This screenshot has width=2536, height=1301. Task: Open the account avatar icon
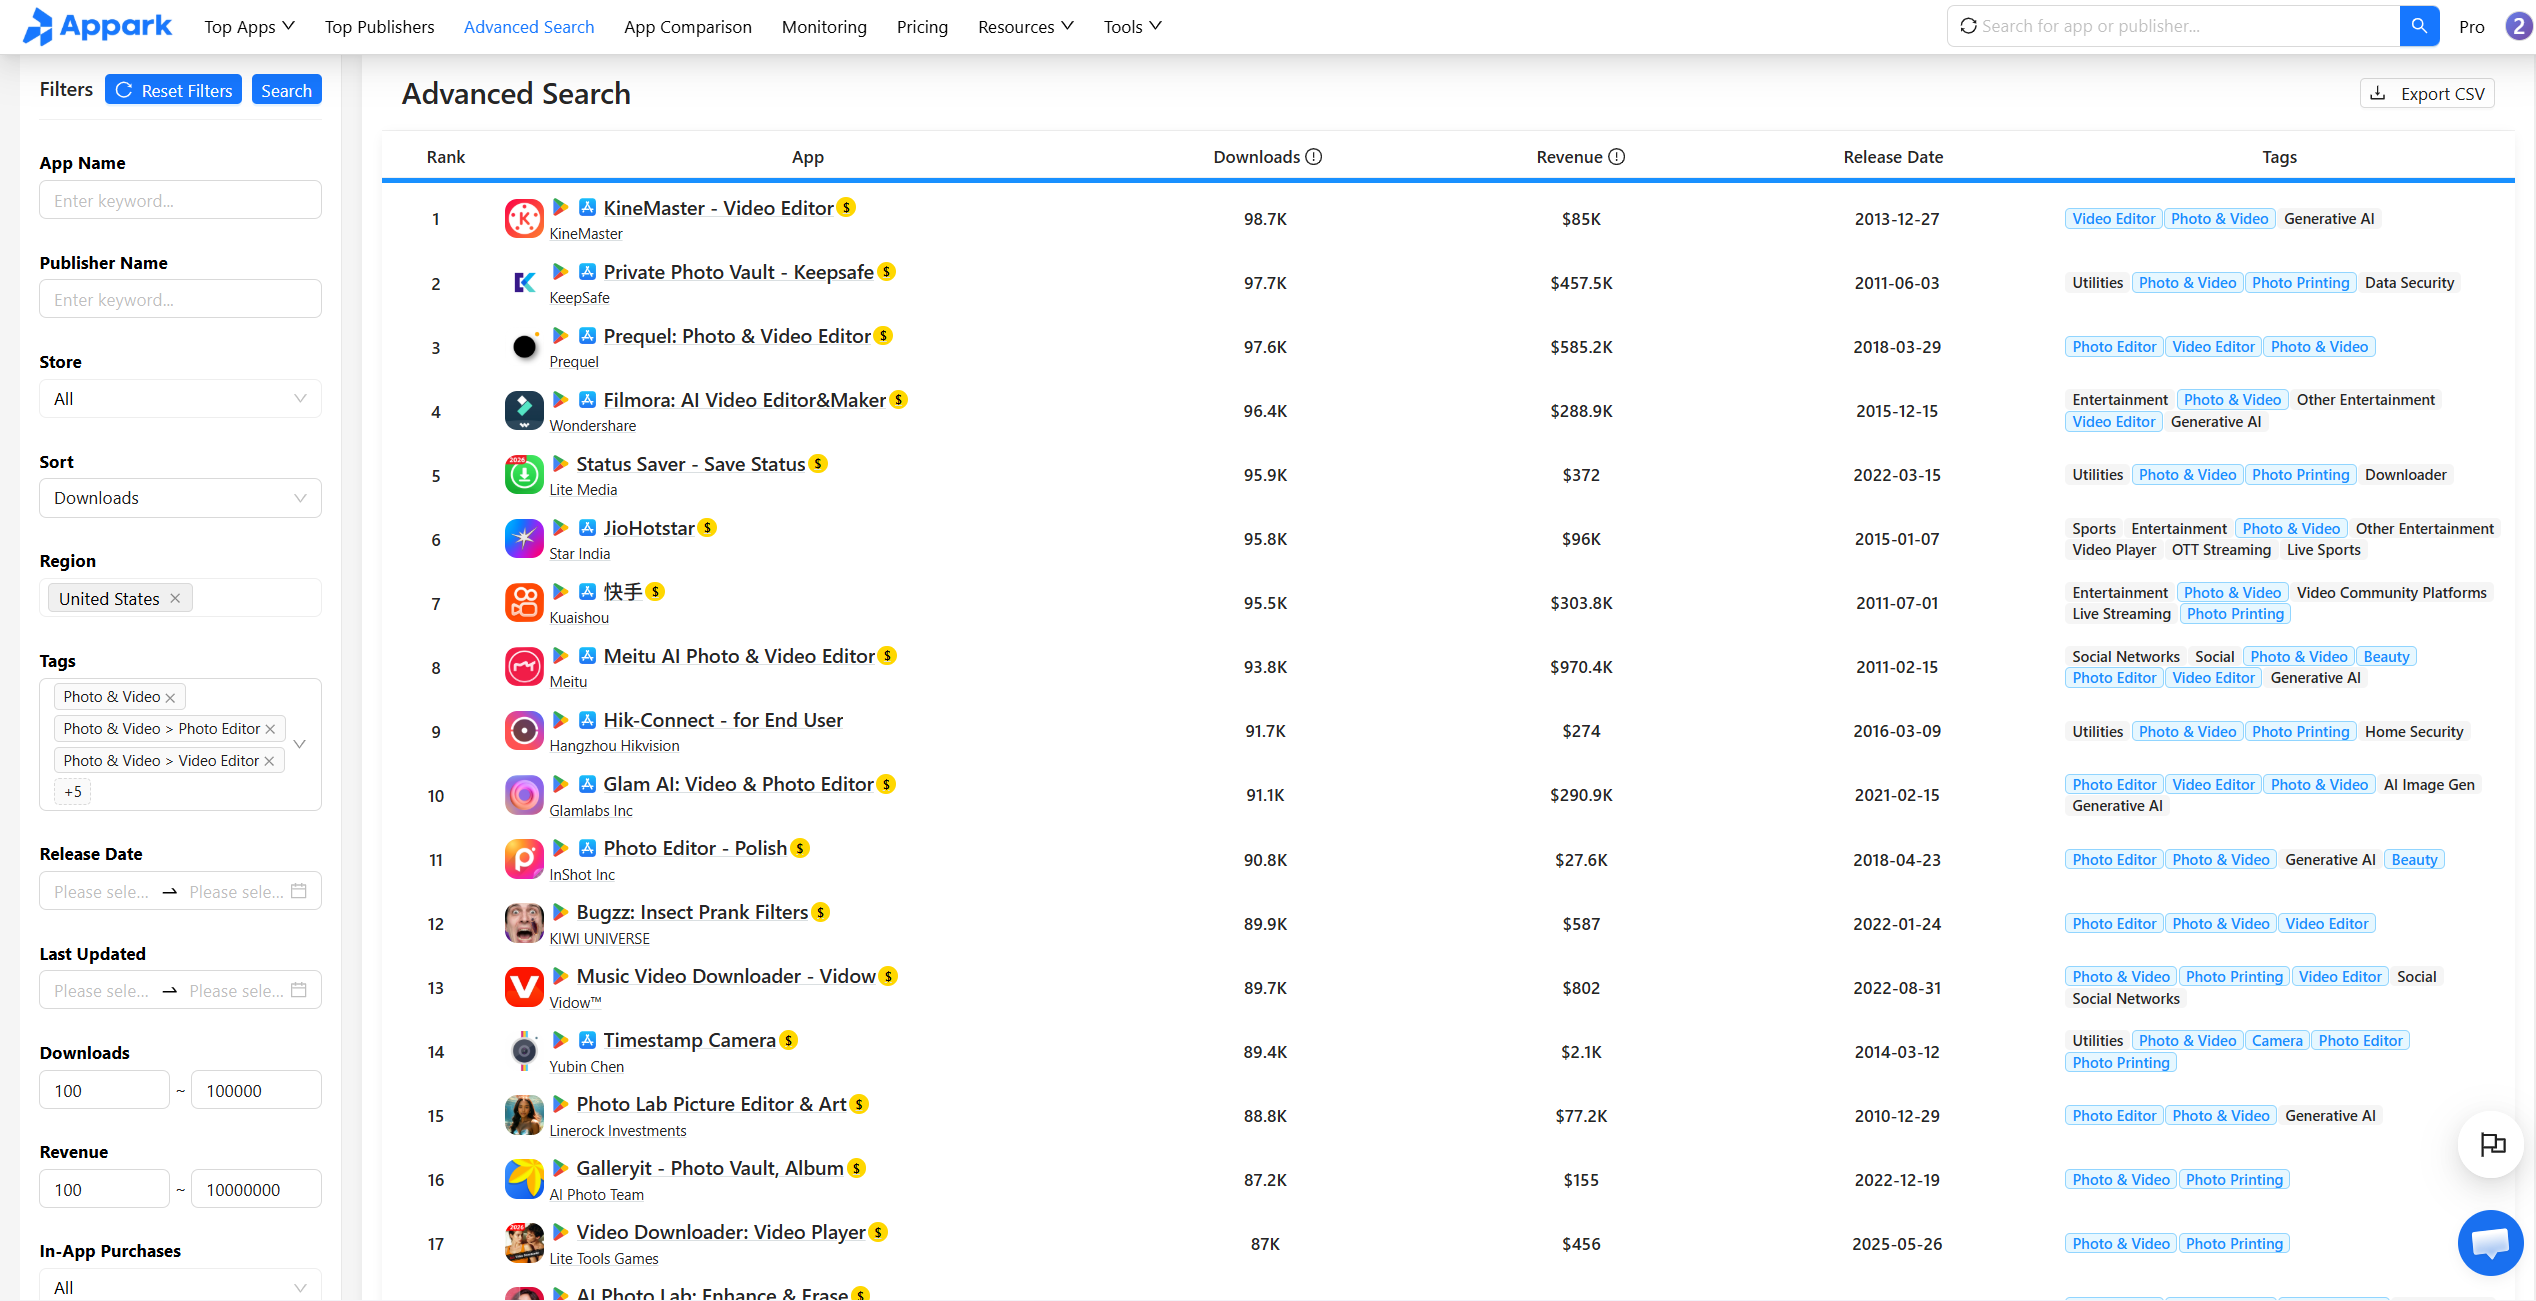tap(2518, 26)
